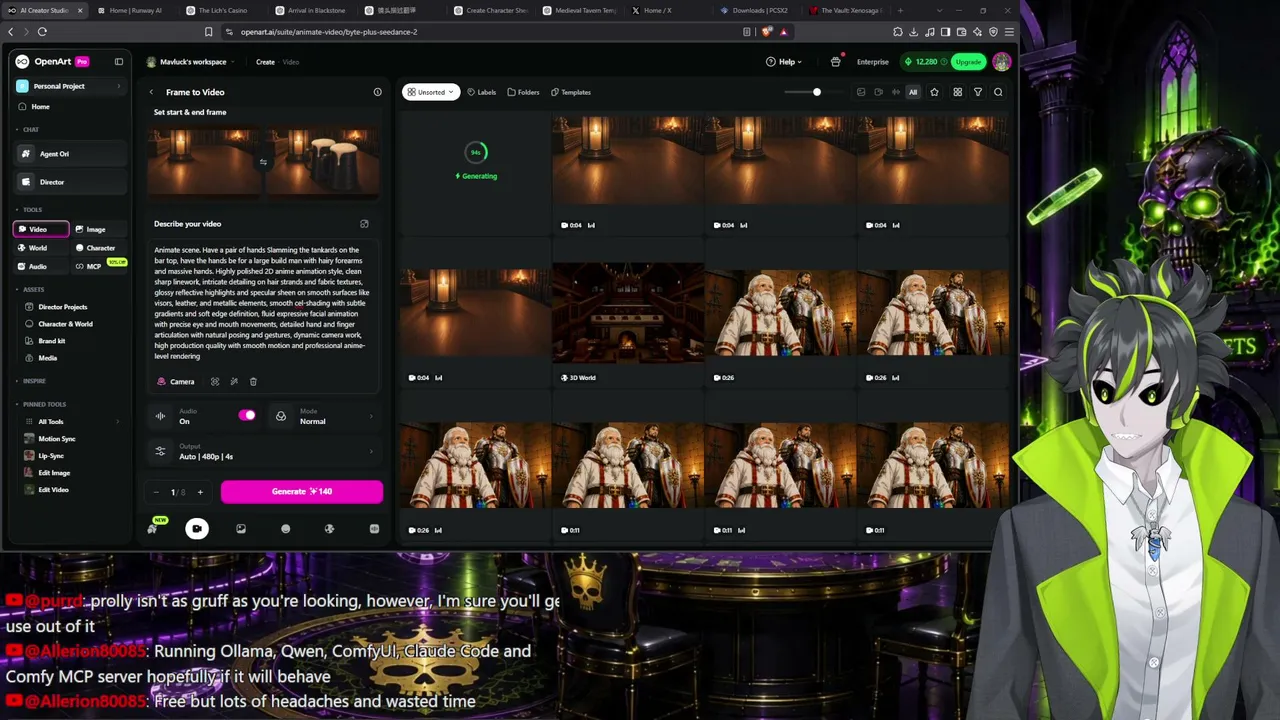Screen dimensions: 1280x720
Task: Open Agent Ori chat
Action: coord(69,154)
